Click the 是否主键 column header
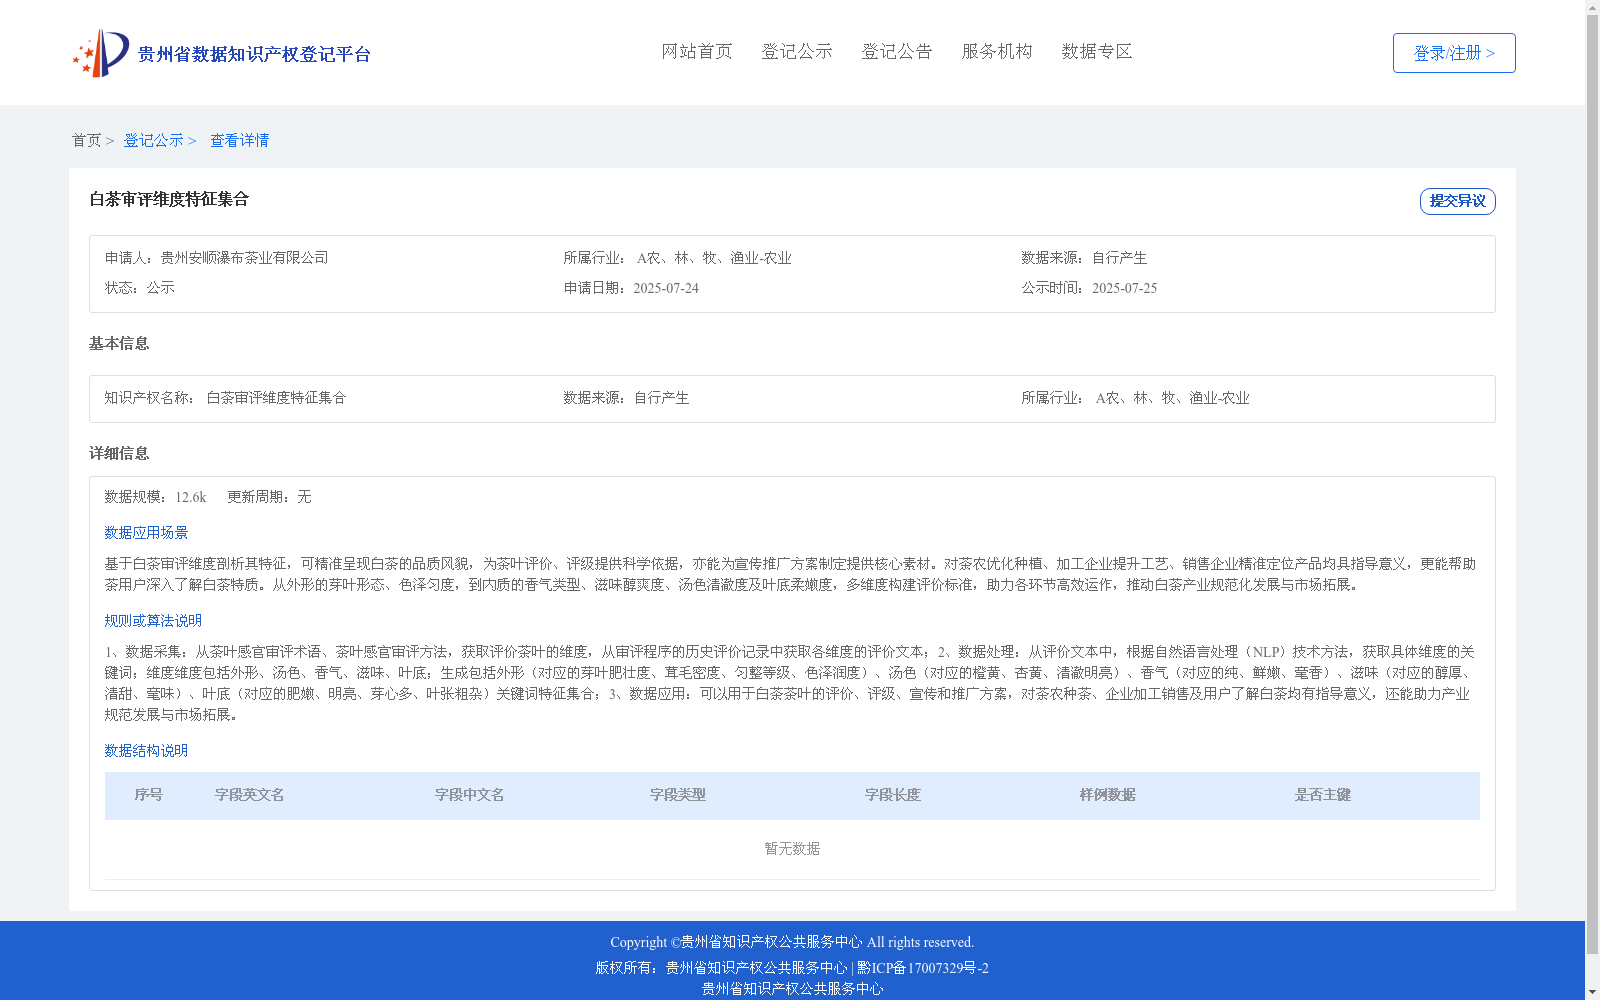Screen dimensions: 1600x1000 coord(1323,795)
